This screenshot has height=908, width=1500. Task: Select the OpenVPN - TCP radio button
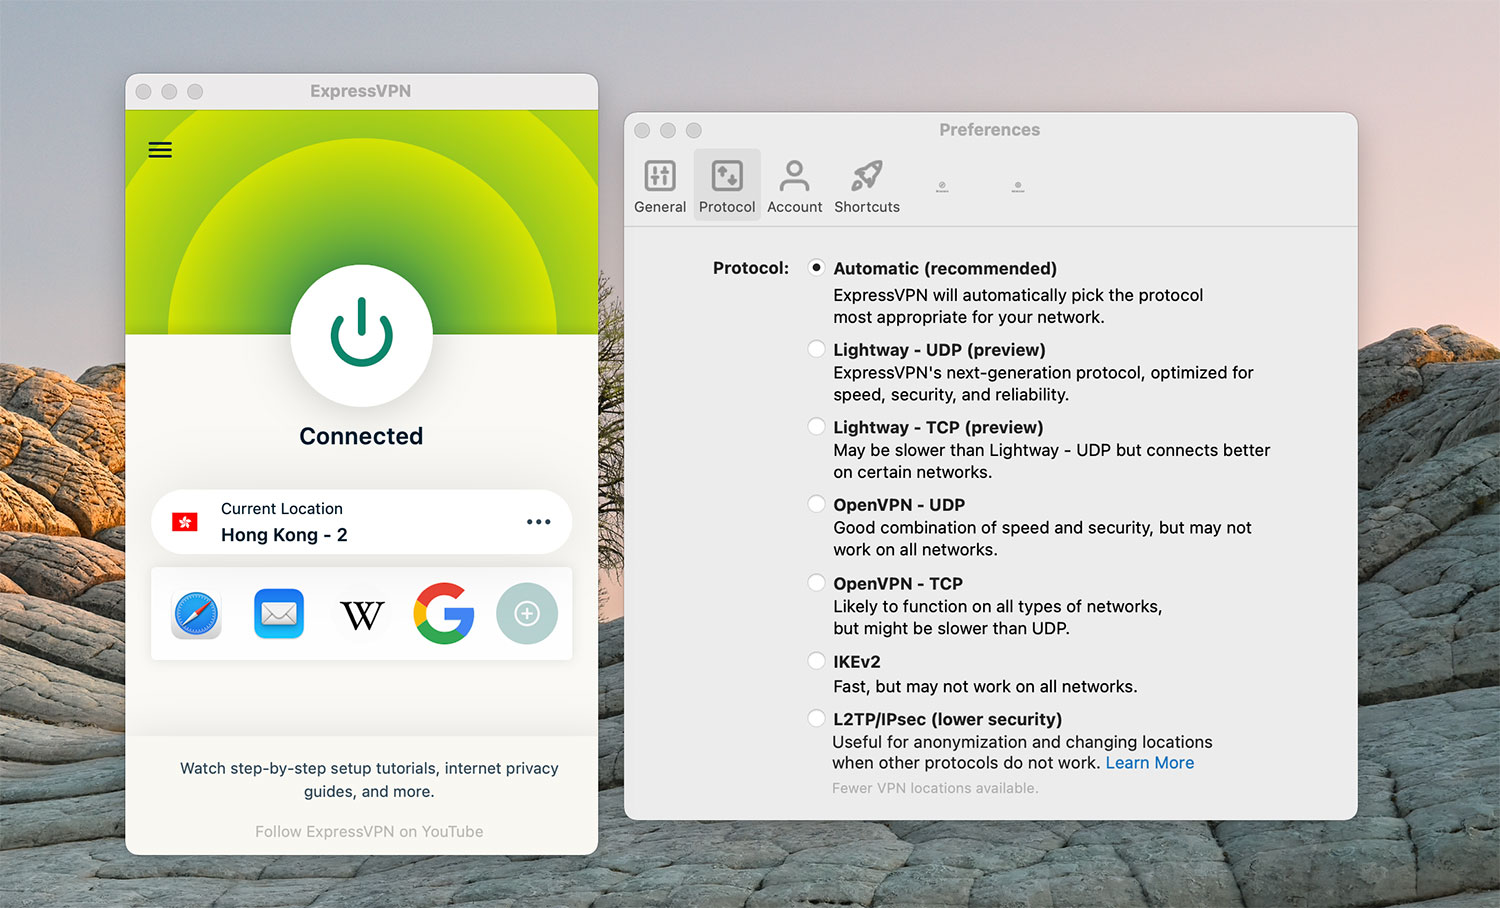point(817,583)
